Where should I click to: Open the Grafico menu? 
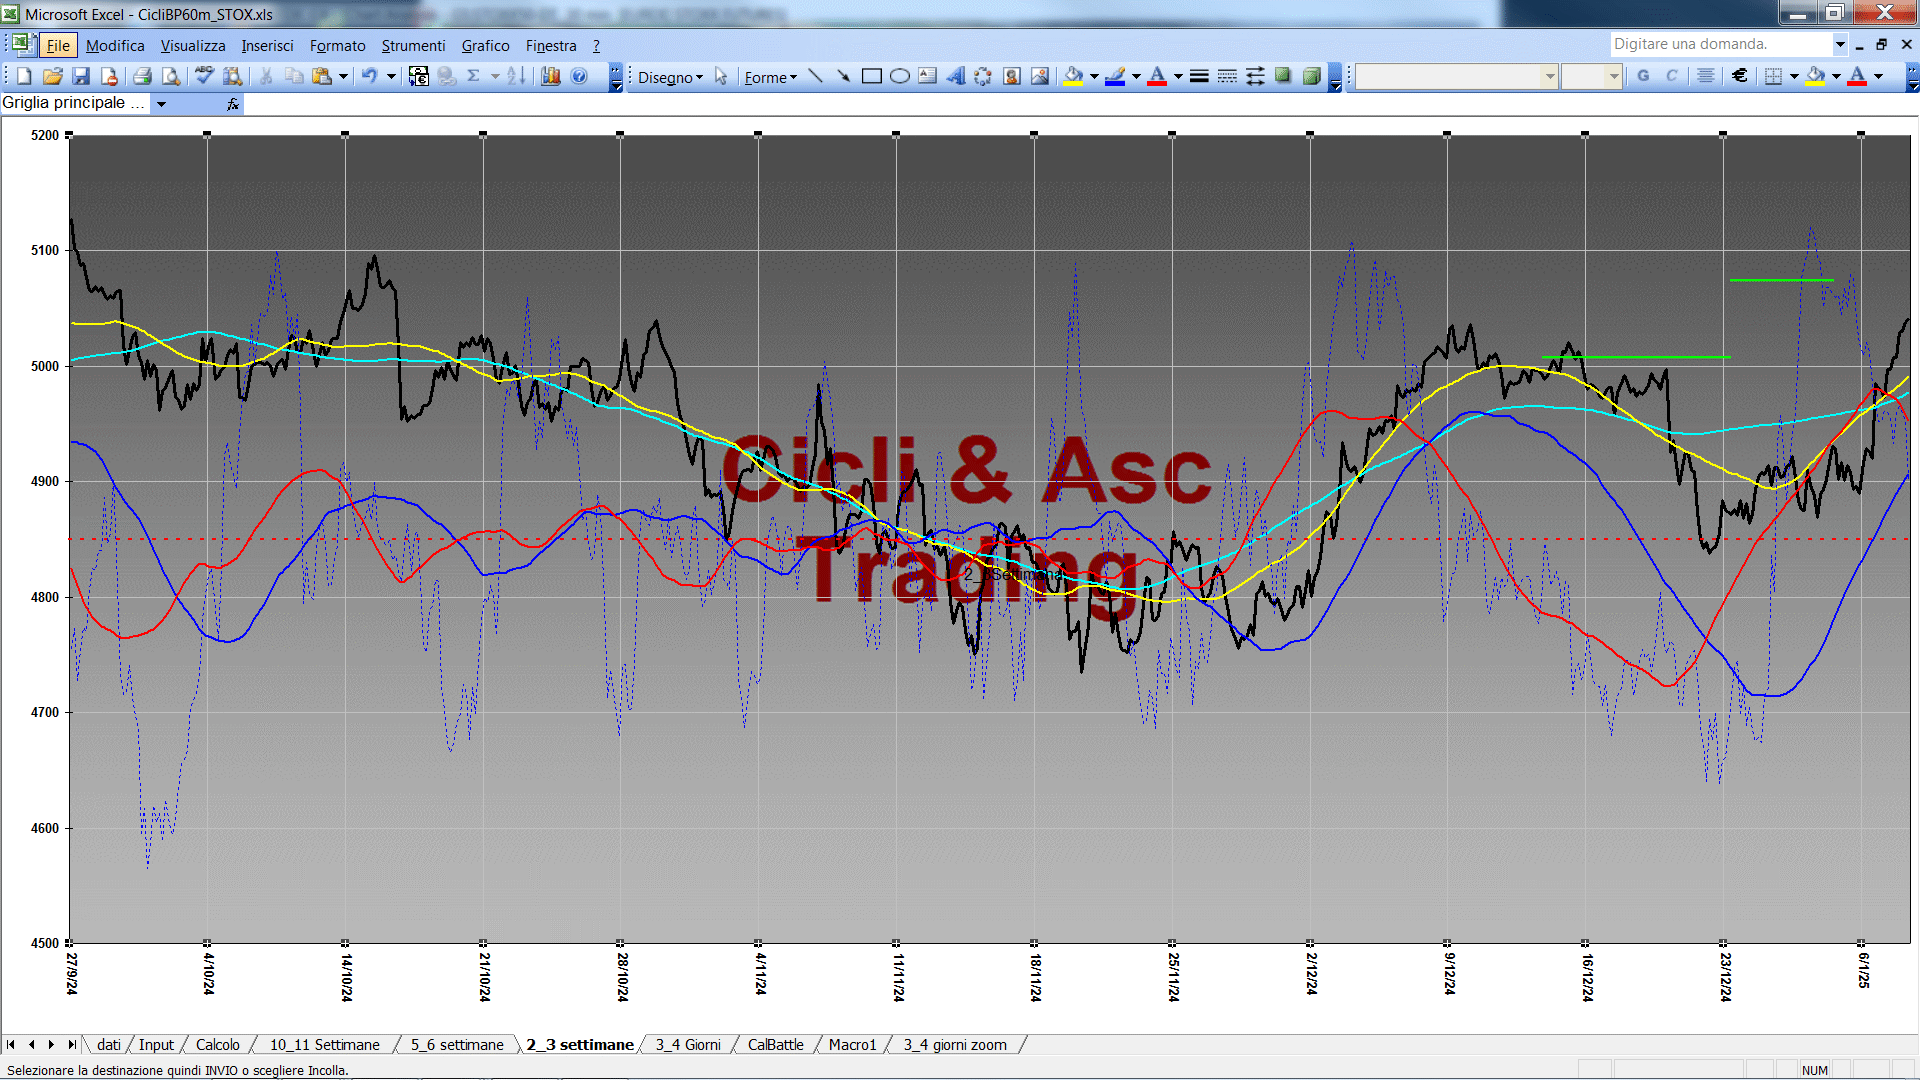point(485,45)
